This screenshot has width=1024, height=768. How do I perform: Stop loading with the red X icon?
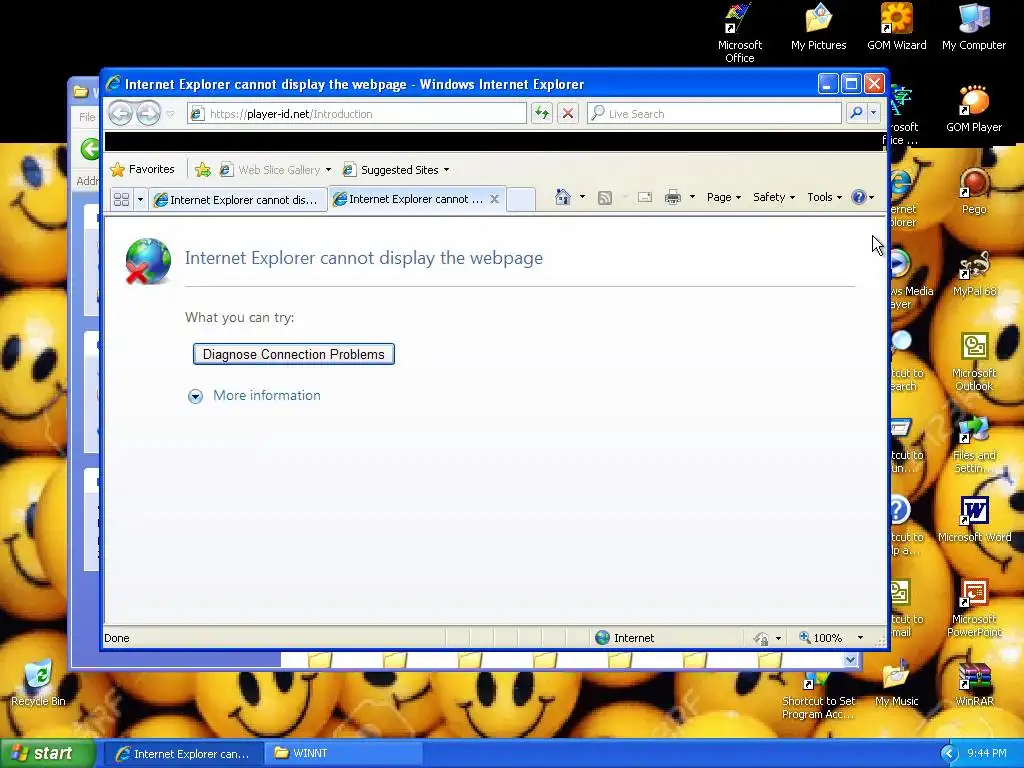(568, 114)
